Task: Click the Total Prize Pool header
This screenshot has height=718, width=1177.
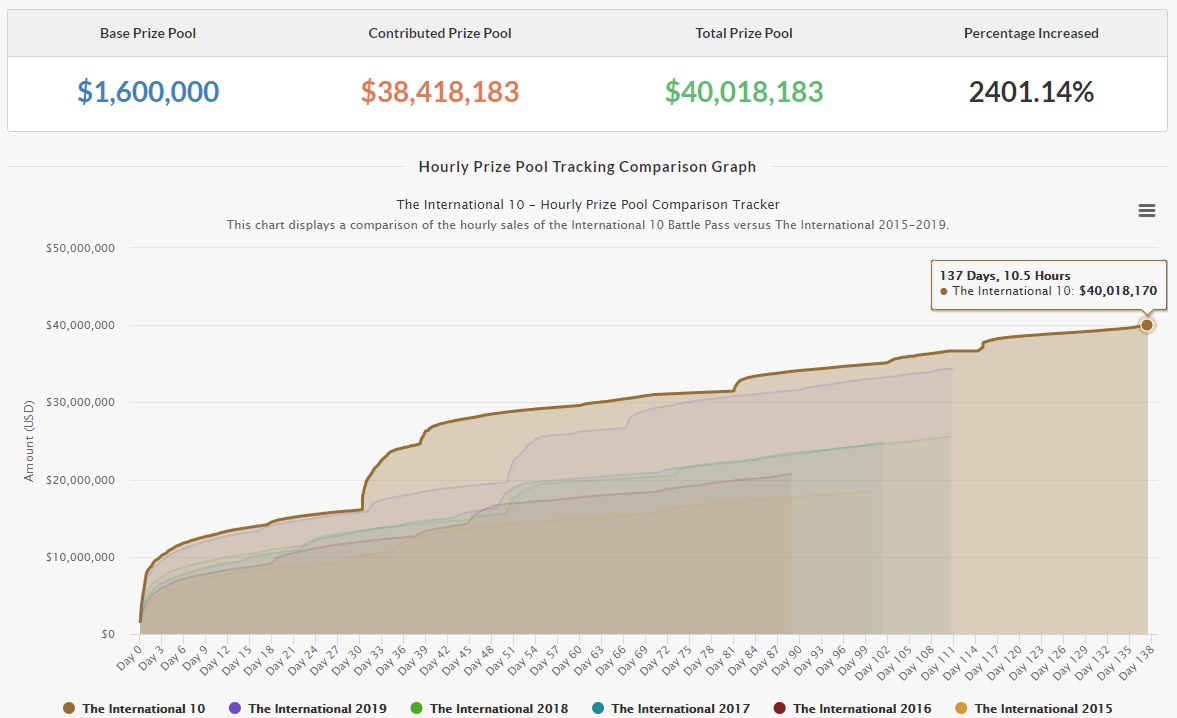Action: coord(744,33)
